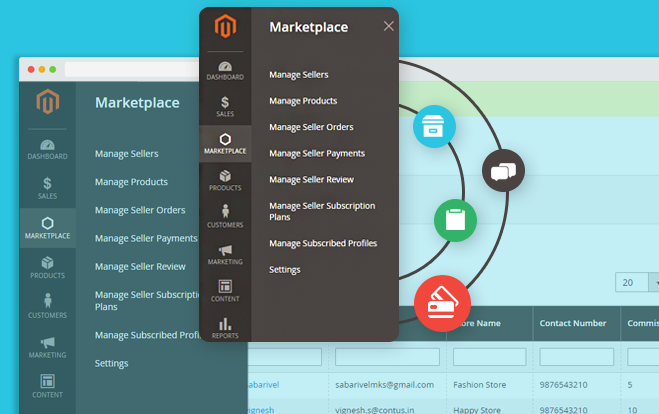Select contact number in Fashion Store row
The height and width of the screenshot is (414, 659).
563,385
